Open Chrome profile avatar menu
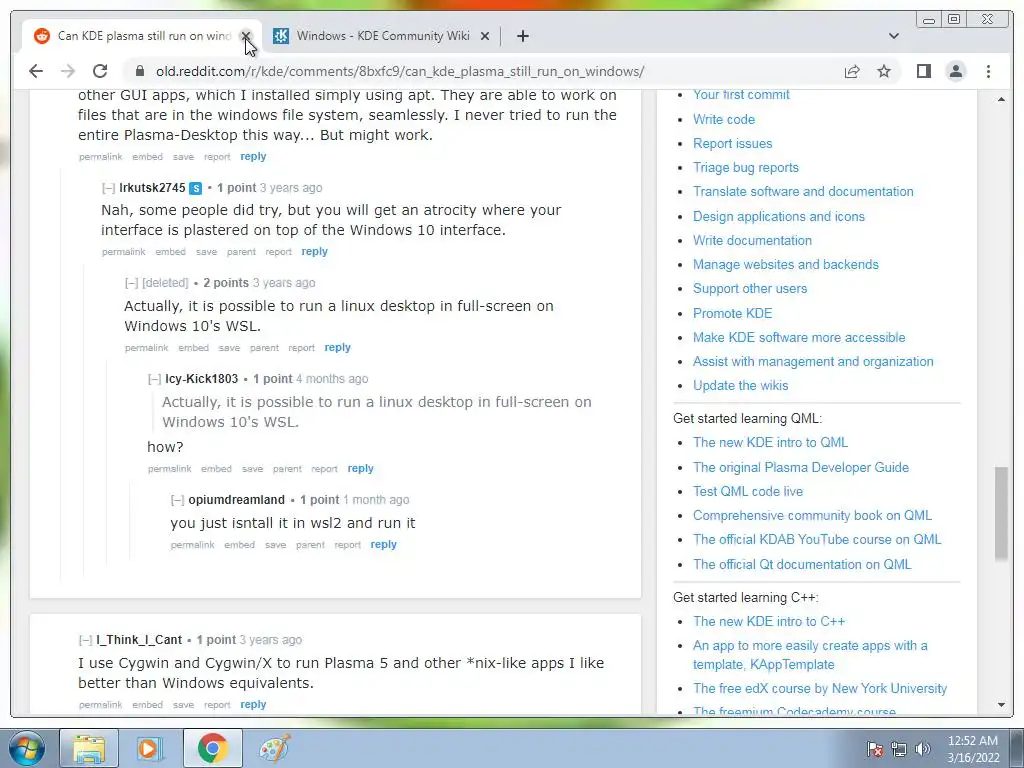The height and width of the screenshot is (768, 1024). coord(956,71)
